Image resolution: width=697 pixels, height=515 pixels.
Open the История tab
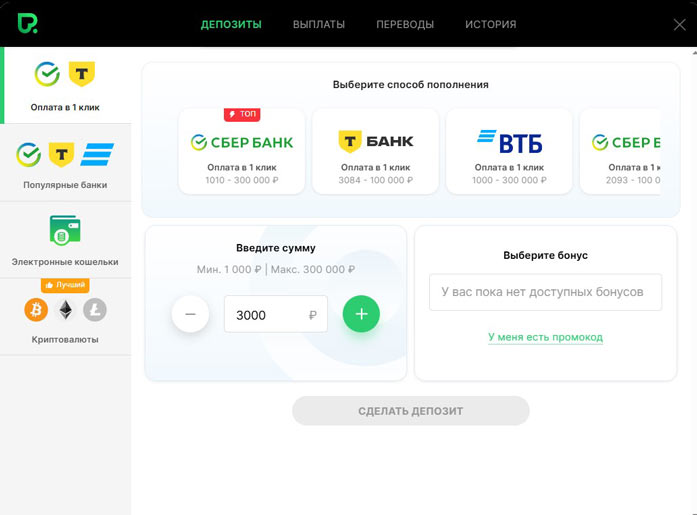click(490, 24)
